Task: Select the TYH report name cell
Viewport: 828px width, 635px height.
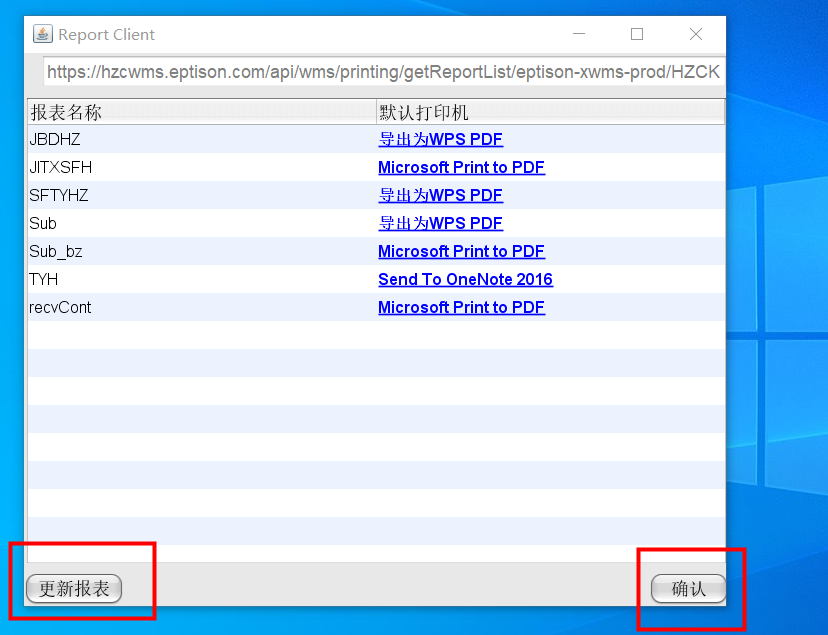Action: tap(44, 280)
